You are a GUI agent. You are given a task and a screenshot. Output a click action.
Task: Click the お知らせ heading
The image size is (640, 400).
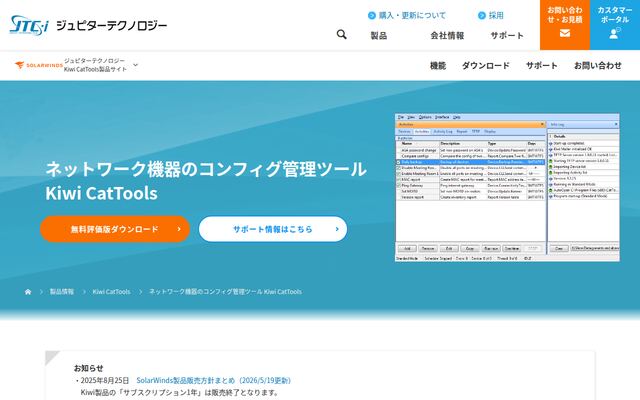tap(89, 368)
